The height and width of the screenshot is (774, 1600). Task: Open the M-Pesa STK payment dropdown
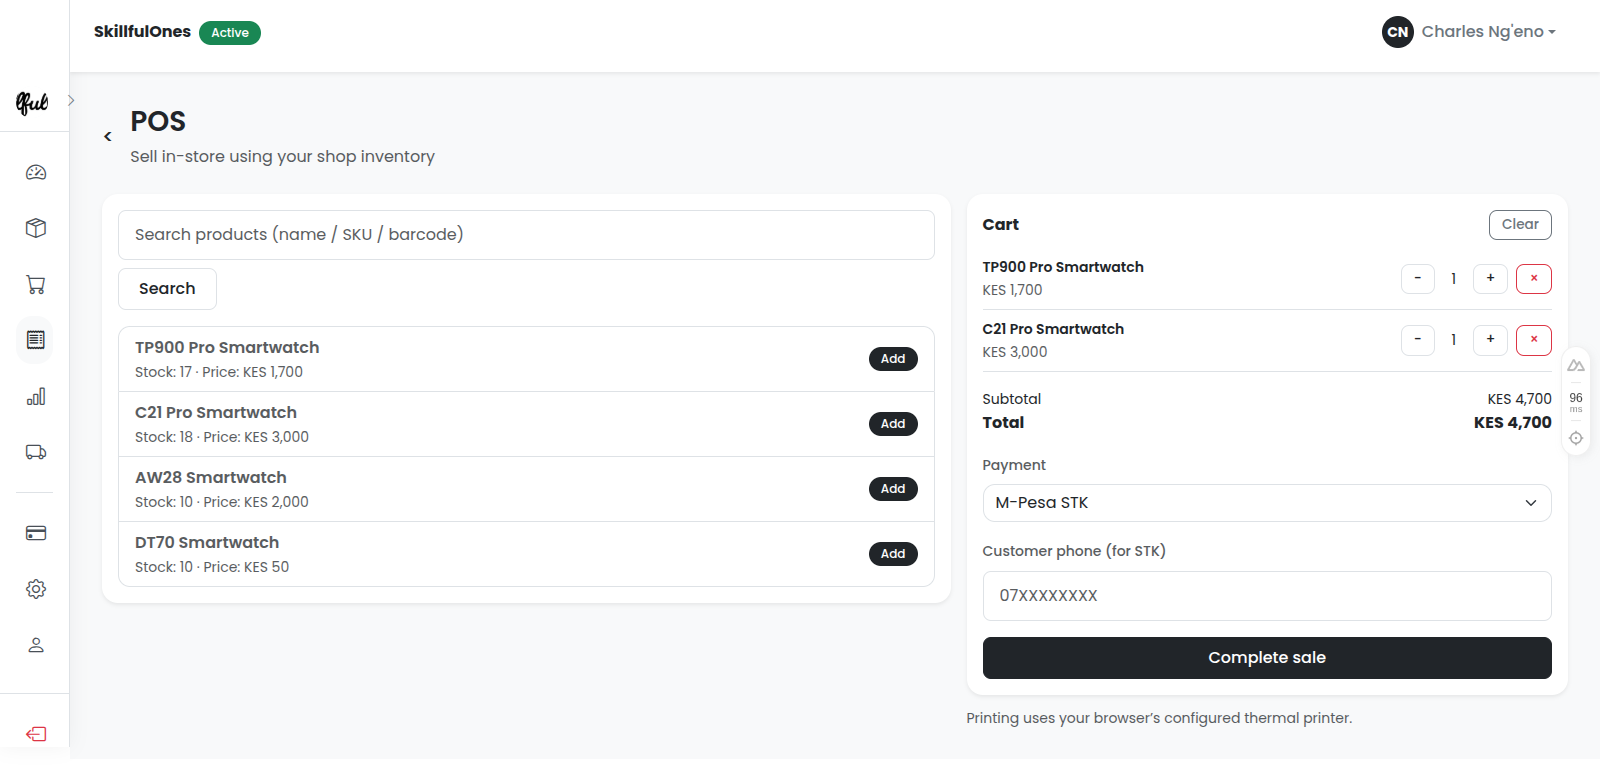pyautogui.click(x=1266, y=503)
